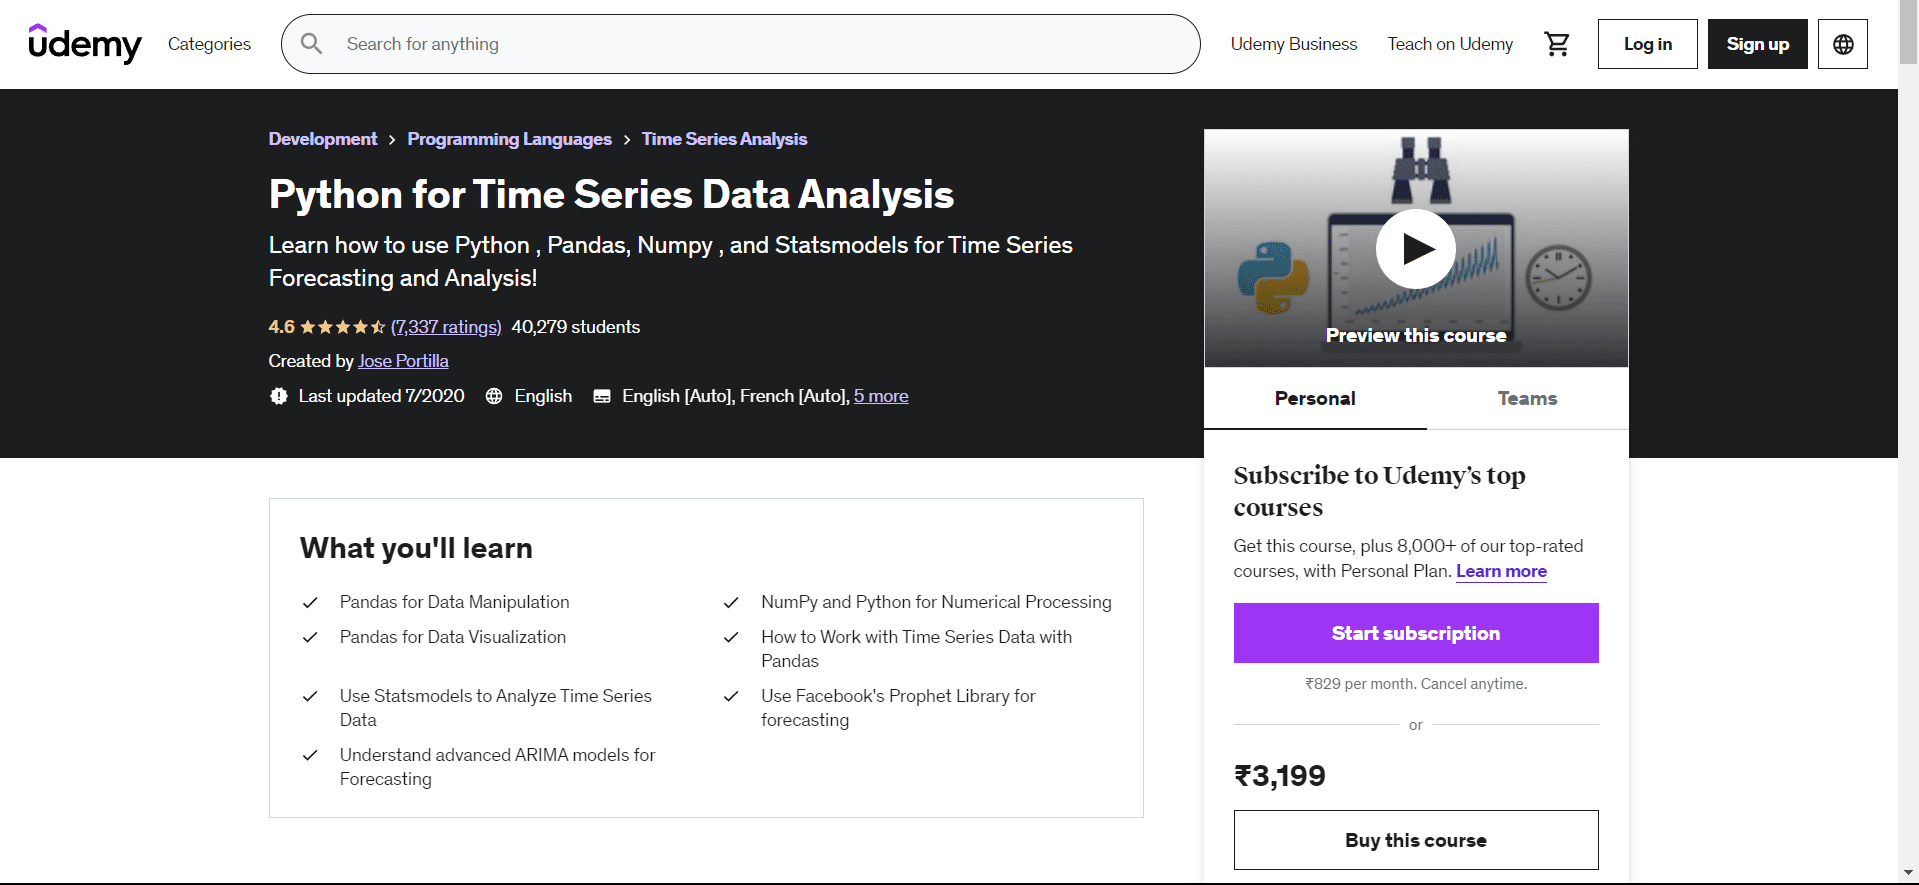Click Buy this course button
The image size is (1919, 885).
pos(1415,840)
